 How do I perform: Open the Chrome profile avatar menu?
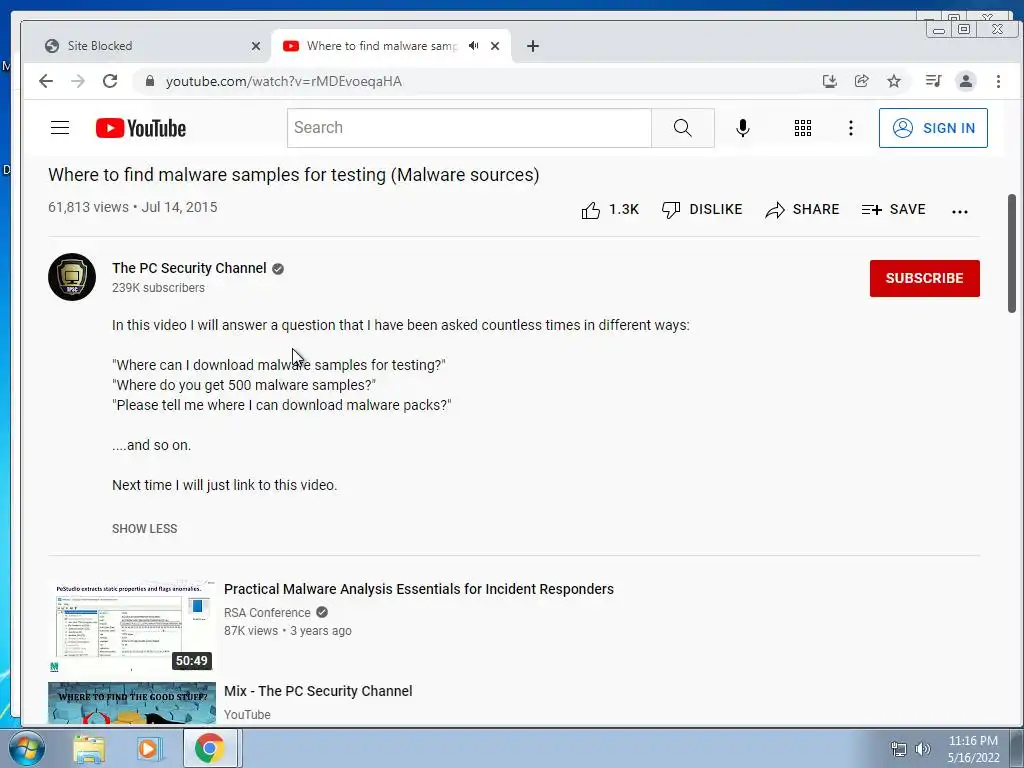pyautogui.click(x=965, y=81)
